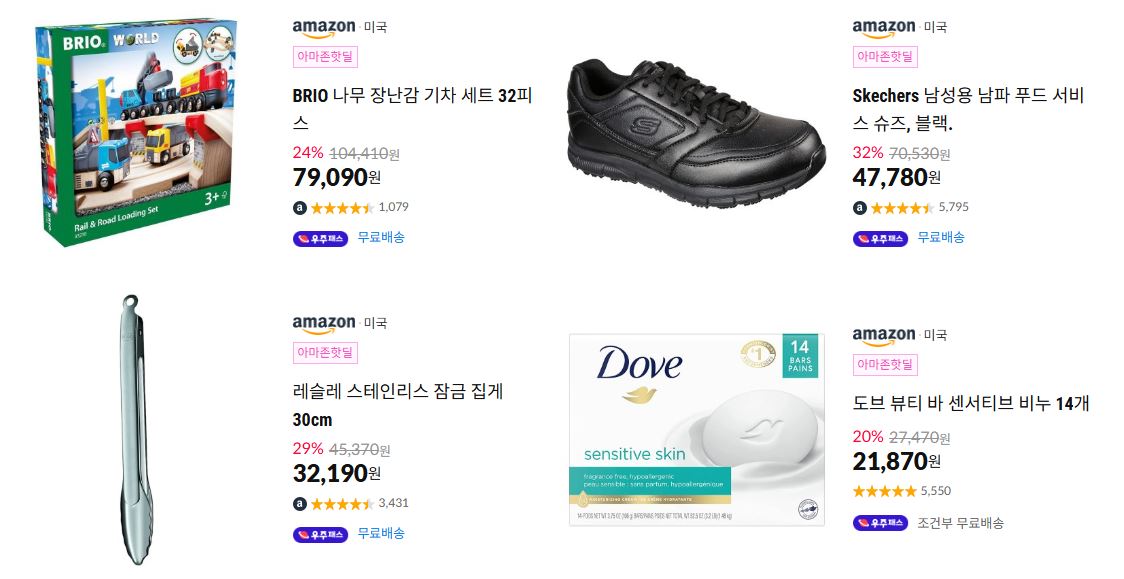This screenshot has width=1124, height=579.
Task: Open the BRIO Rail & Road box image
Action: coord(137,133)
